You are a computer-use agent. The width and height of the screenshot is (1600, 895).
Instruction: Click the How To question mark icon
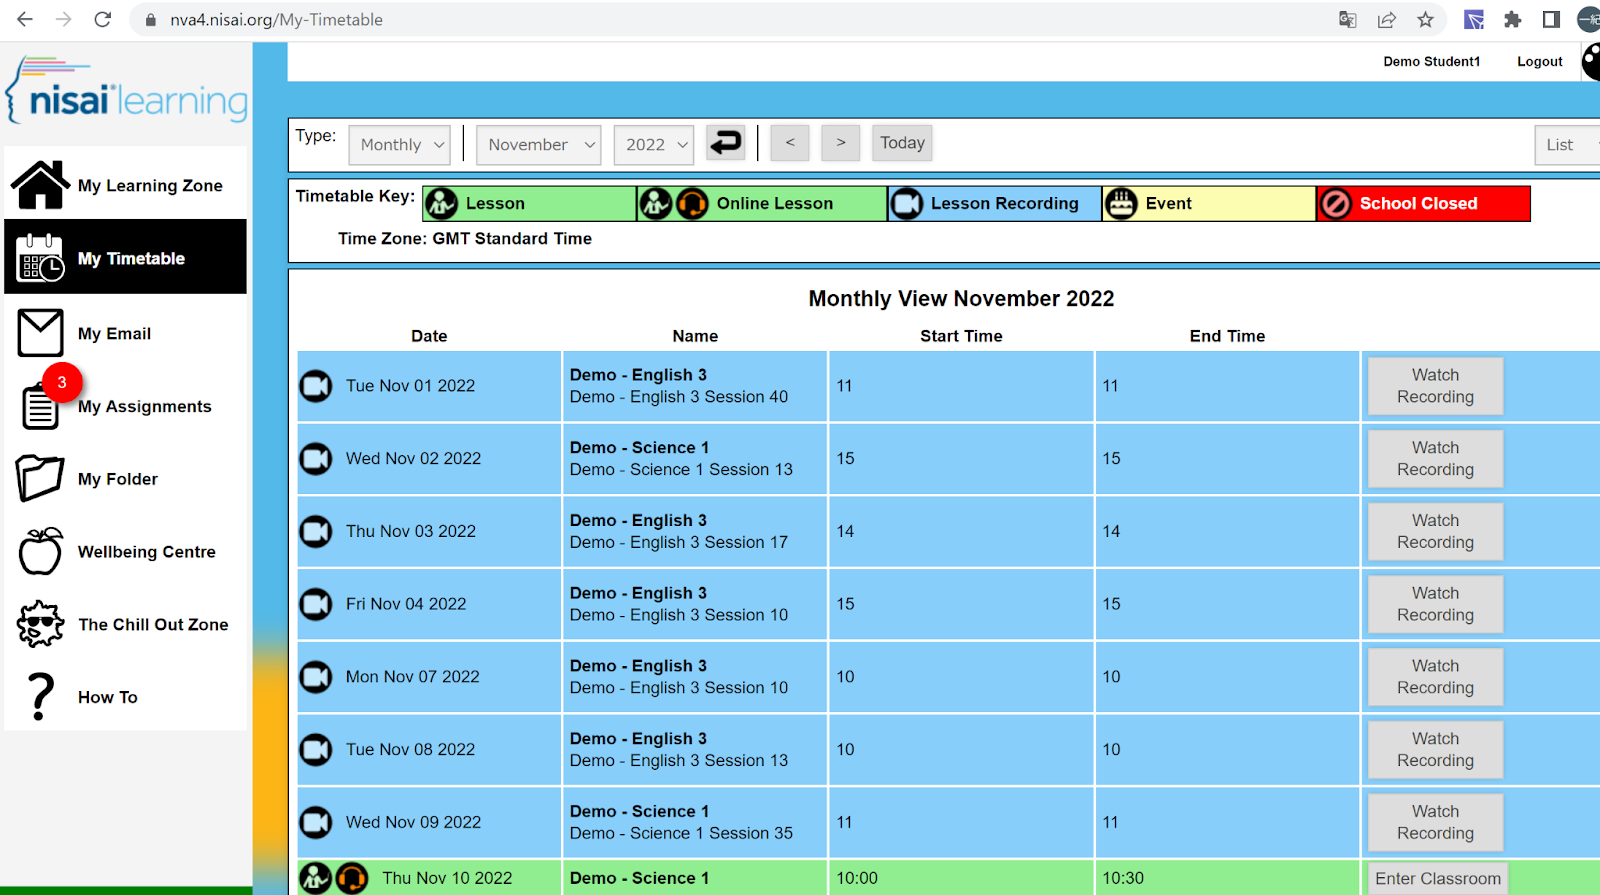40,697
